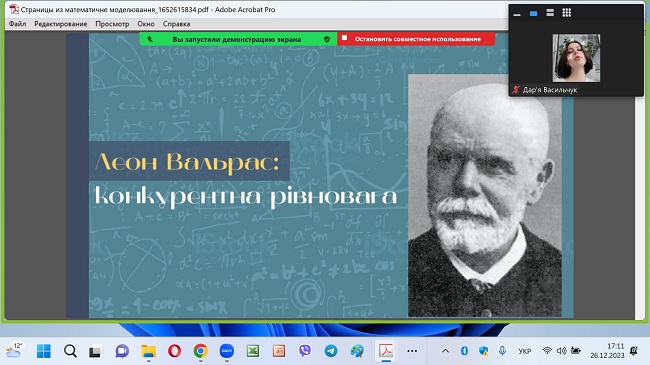Open Zoom from the taskbar
This screenshot has width=650, height=365.
[227, 351]
